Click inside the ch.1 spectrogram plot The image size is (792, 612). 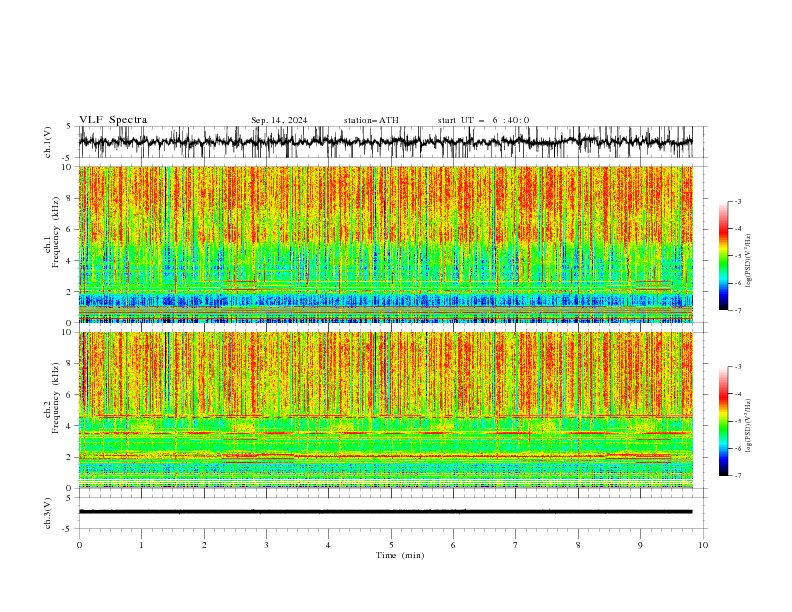coord(386,244)
